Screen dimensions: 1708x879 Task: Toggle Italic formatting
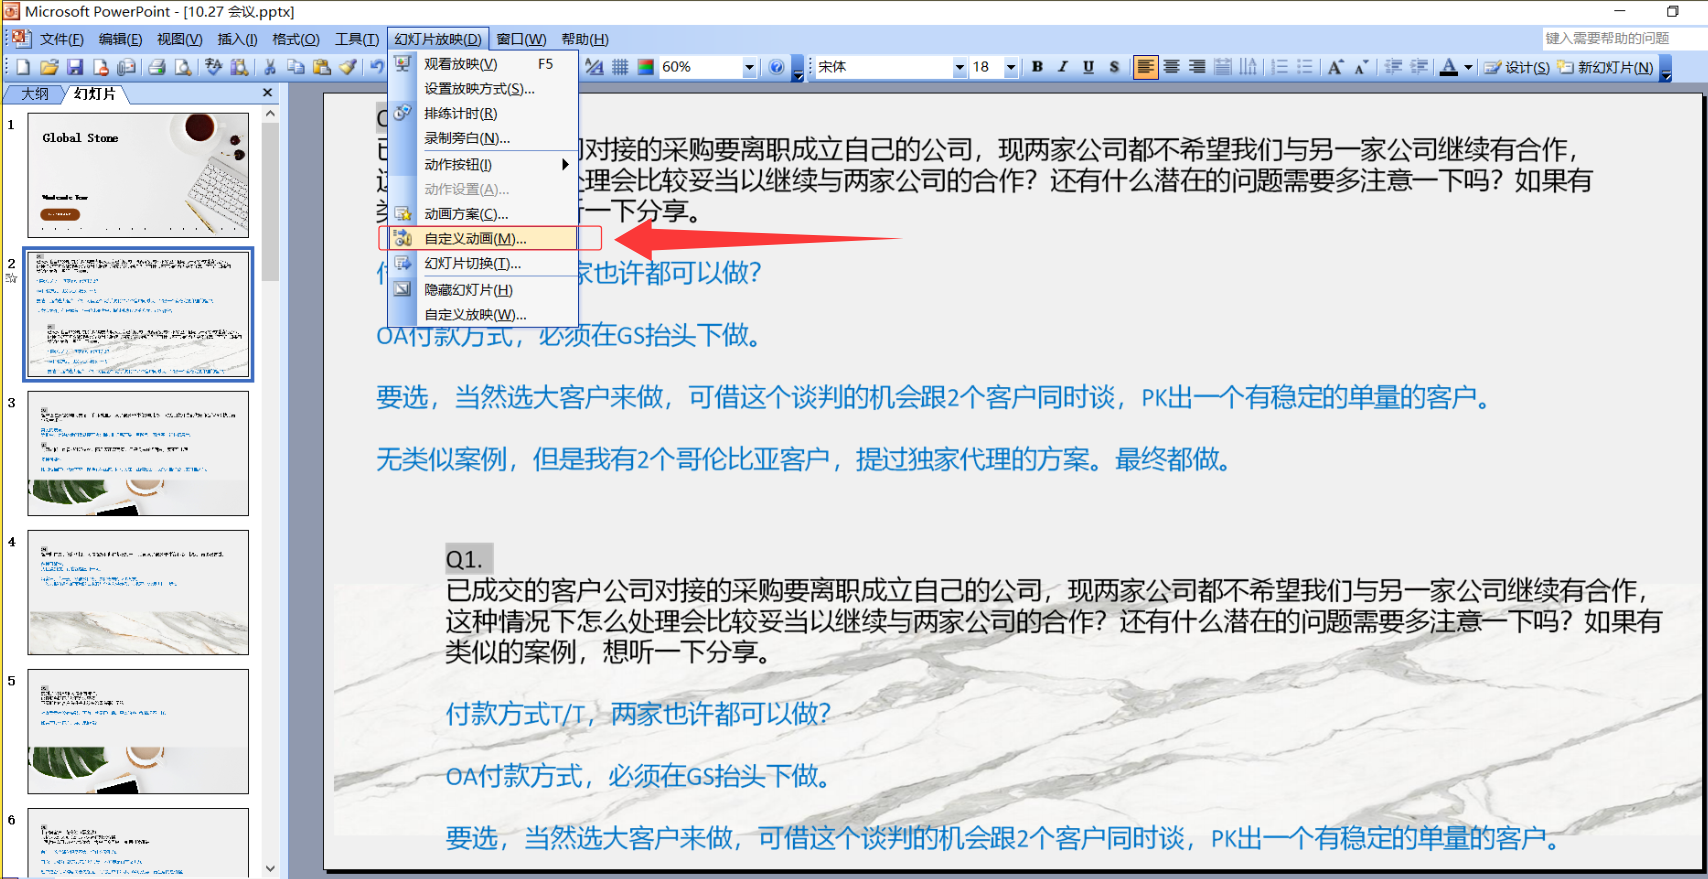(x=1063, y=67)
